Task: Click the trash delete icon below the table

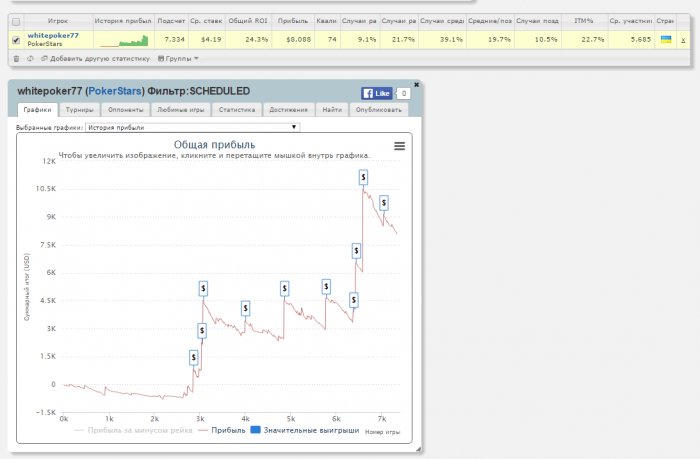Action: coord(15,58)
